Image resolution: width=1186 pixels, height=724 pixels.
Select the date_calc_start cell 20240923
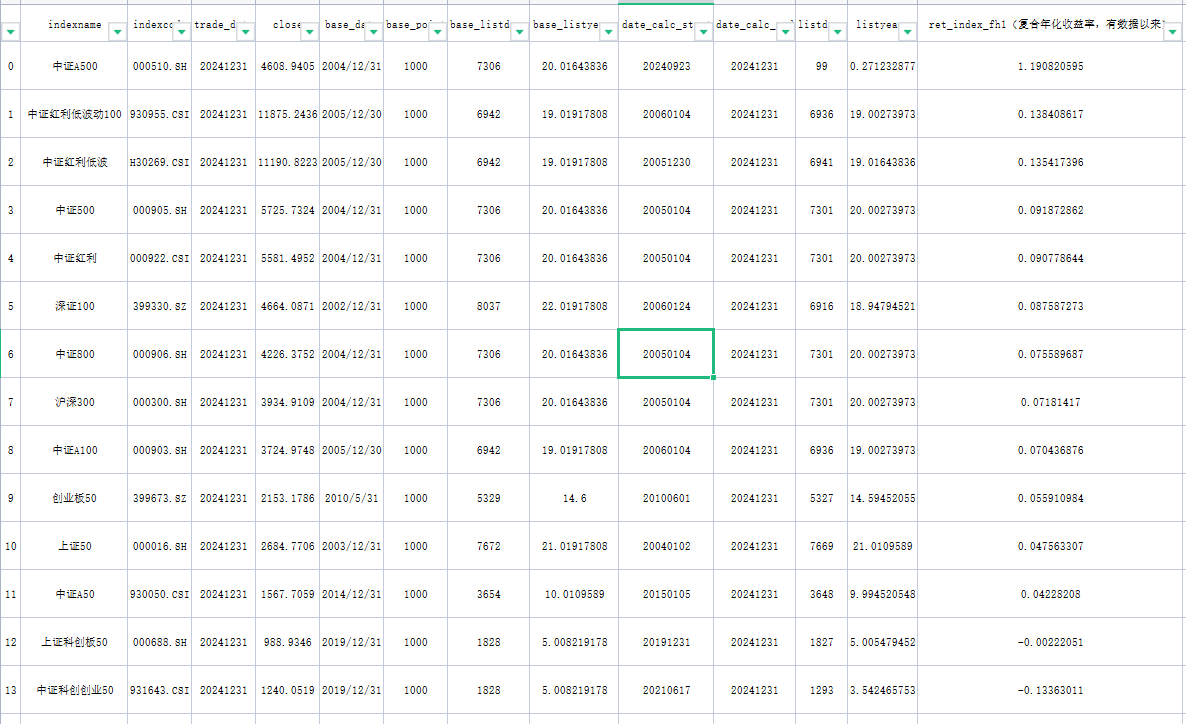(x=666, y=66)
